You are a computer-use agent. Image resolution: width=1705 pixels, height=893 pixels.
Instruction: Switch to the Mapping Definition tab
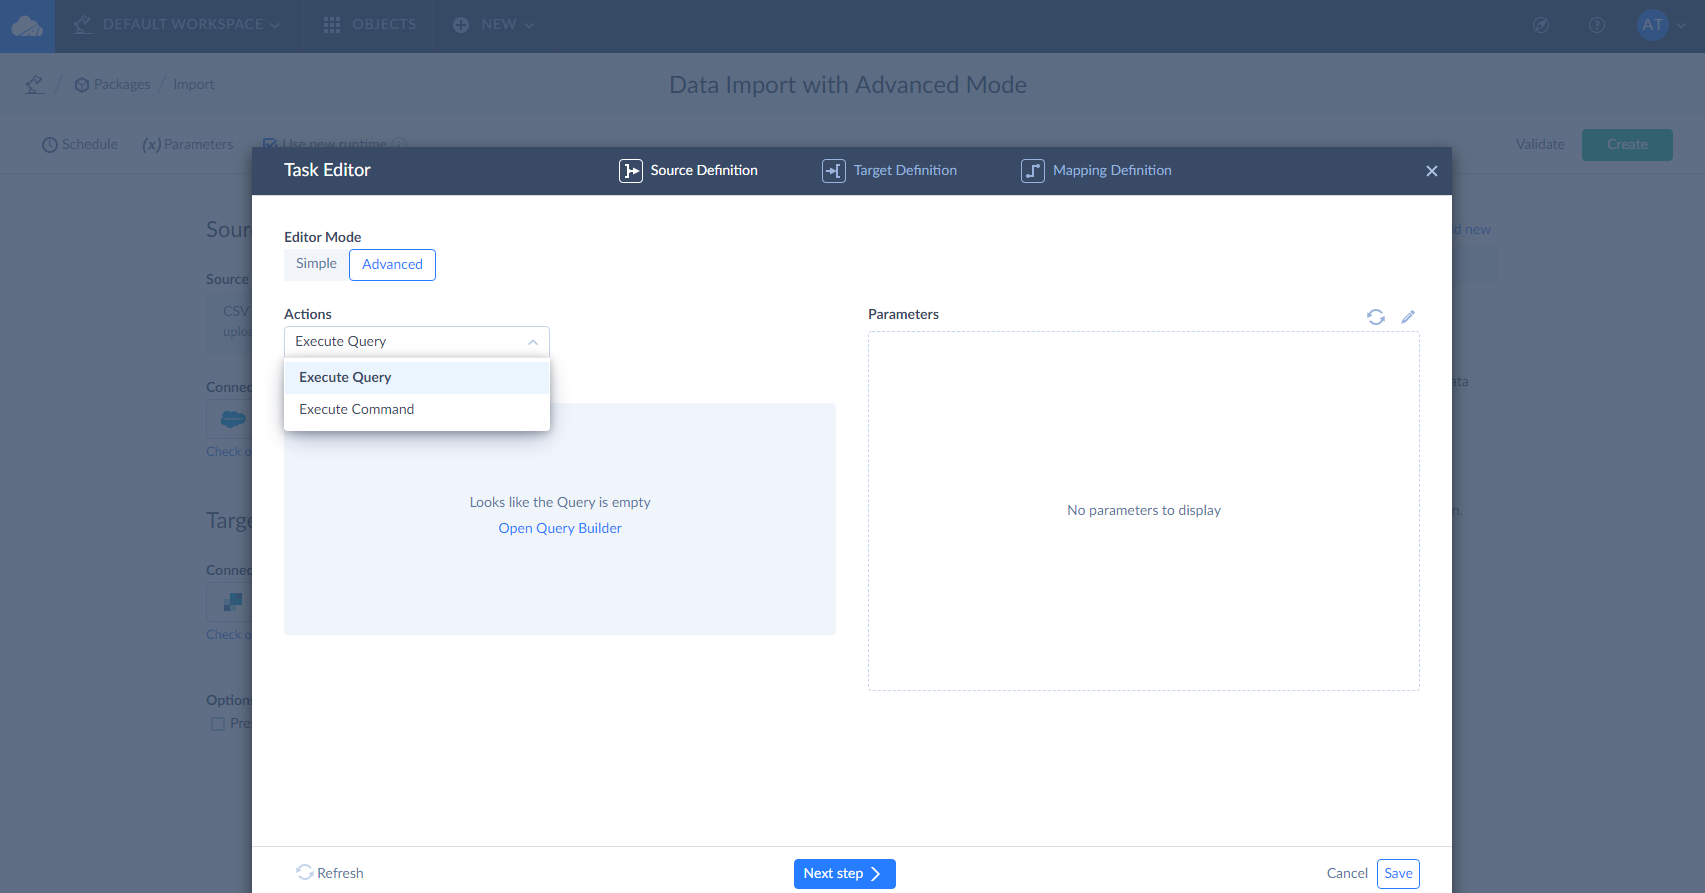click(x=1097, y=171)
